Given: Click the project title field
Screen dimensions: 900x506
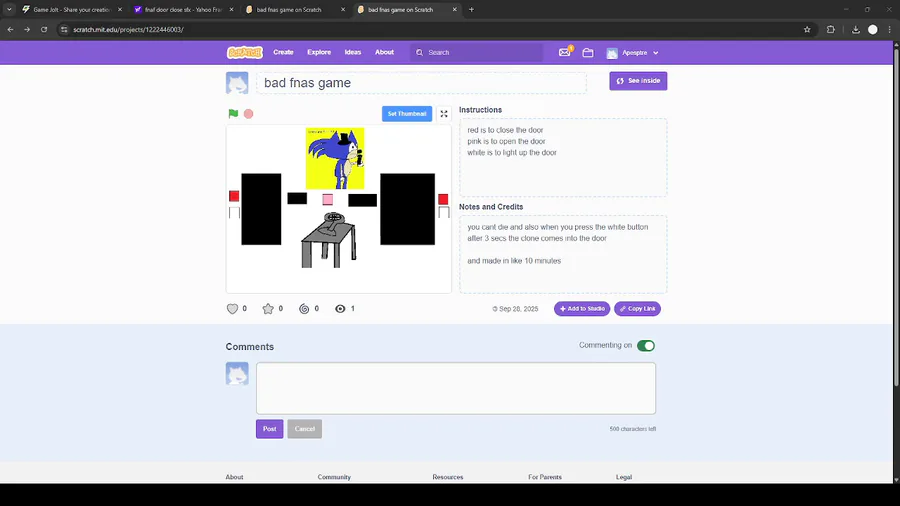Looking at the screenshot, I should coord(421,83).
